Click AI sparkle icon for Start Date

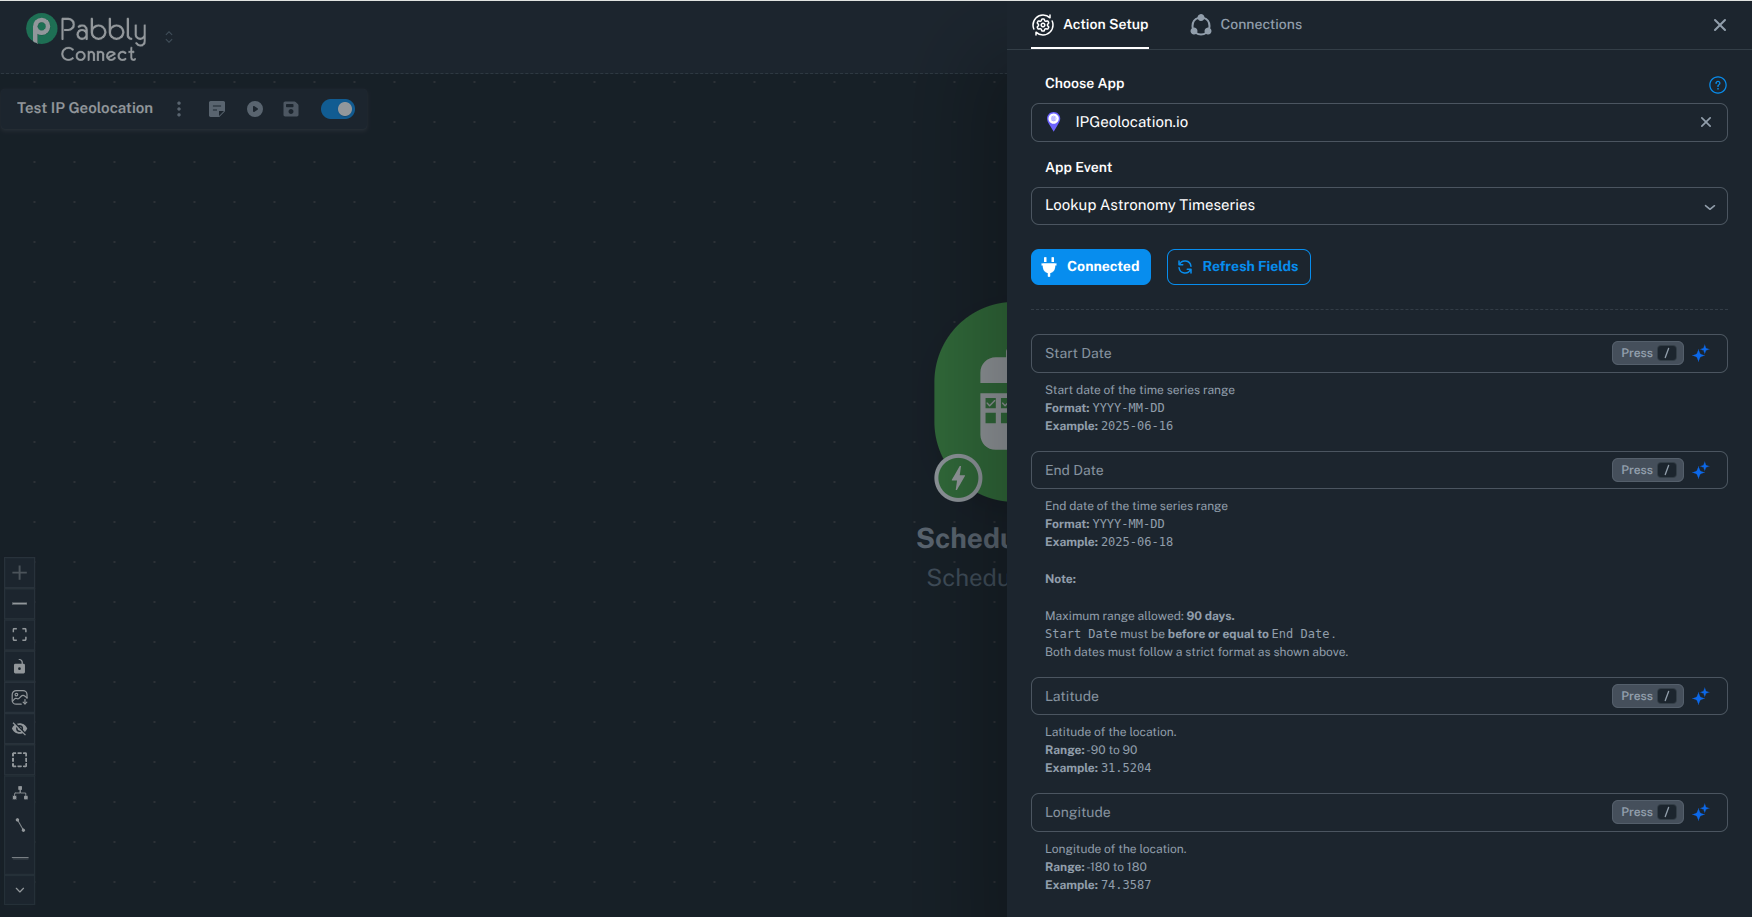(x=1701, y=354)
